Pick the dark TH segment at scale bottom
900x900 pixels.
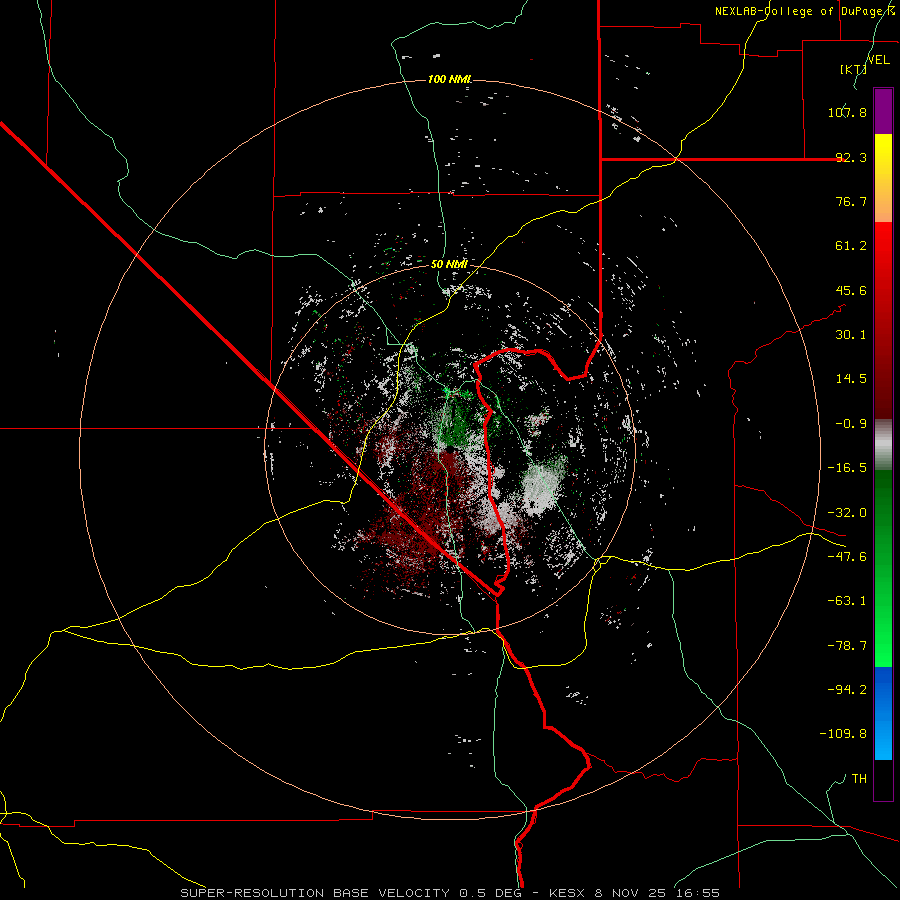tap(883, 779)
